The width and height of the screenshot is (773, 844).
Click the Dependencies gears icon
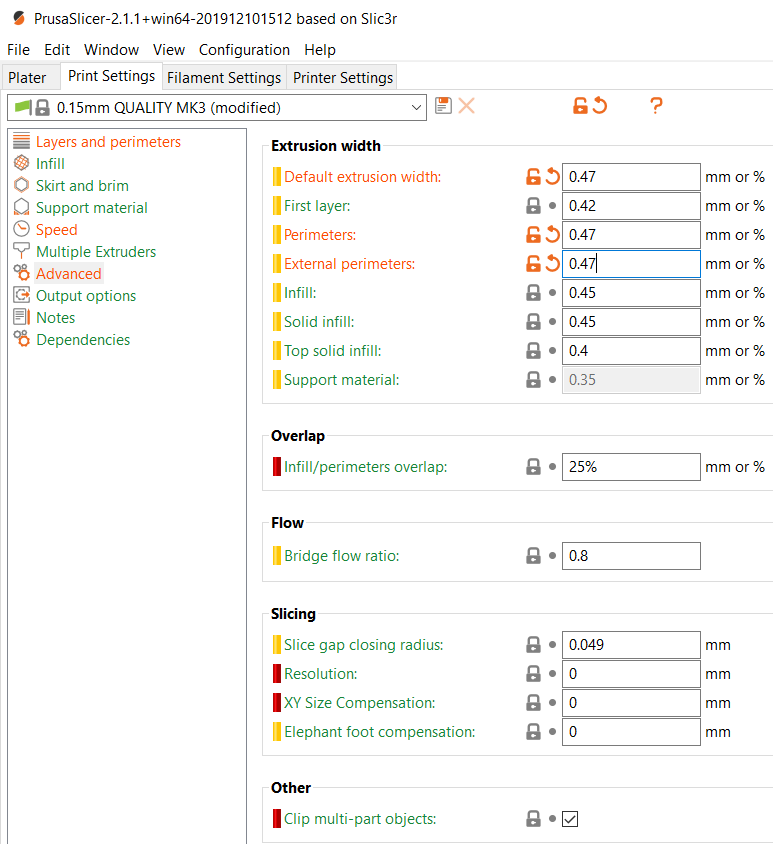[x=22, y=339]
